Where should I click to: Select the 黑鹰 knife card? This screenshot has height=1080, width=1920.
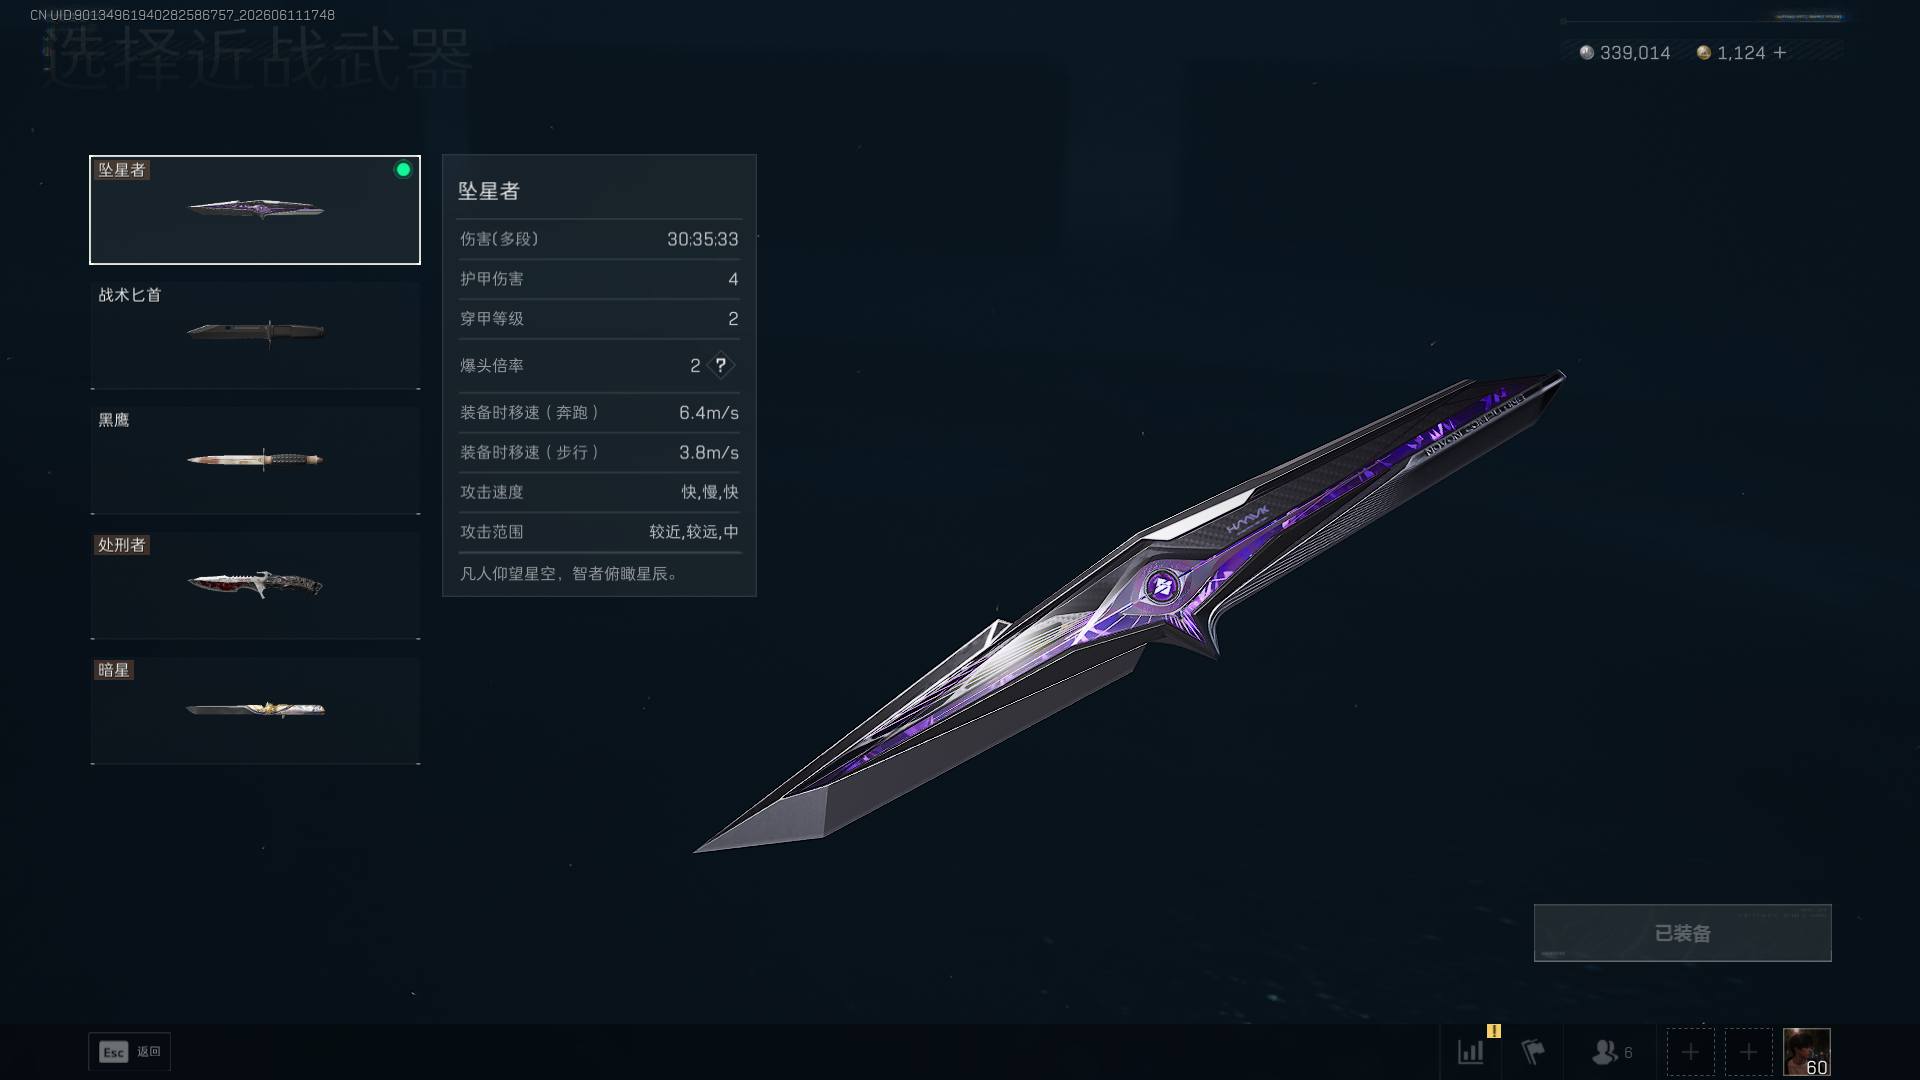click(x=255, y=460)
